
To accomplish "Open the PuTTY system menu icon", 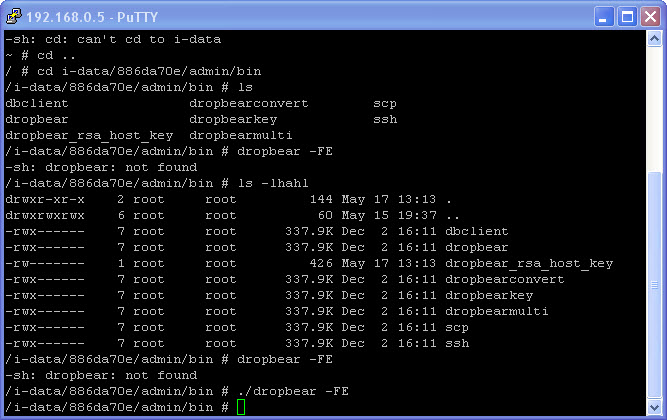I will point(14,17).
